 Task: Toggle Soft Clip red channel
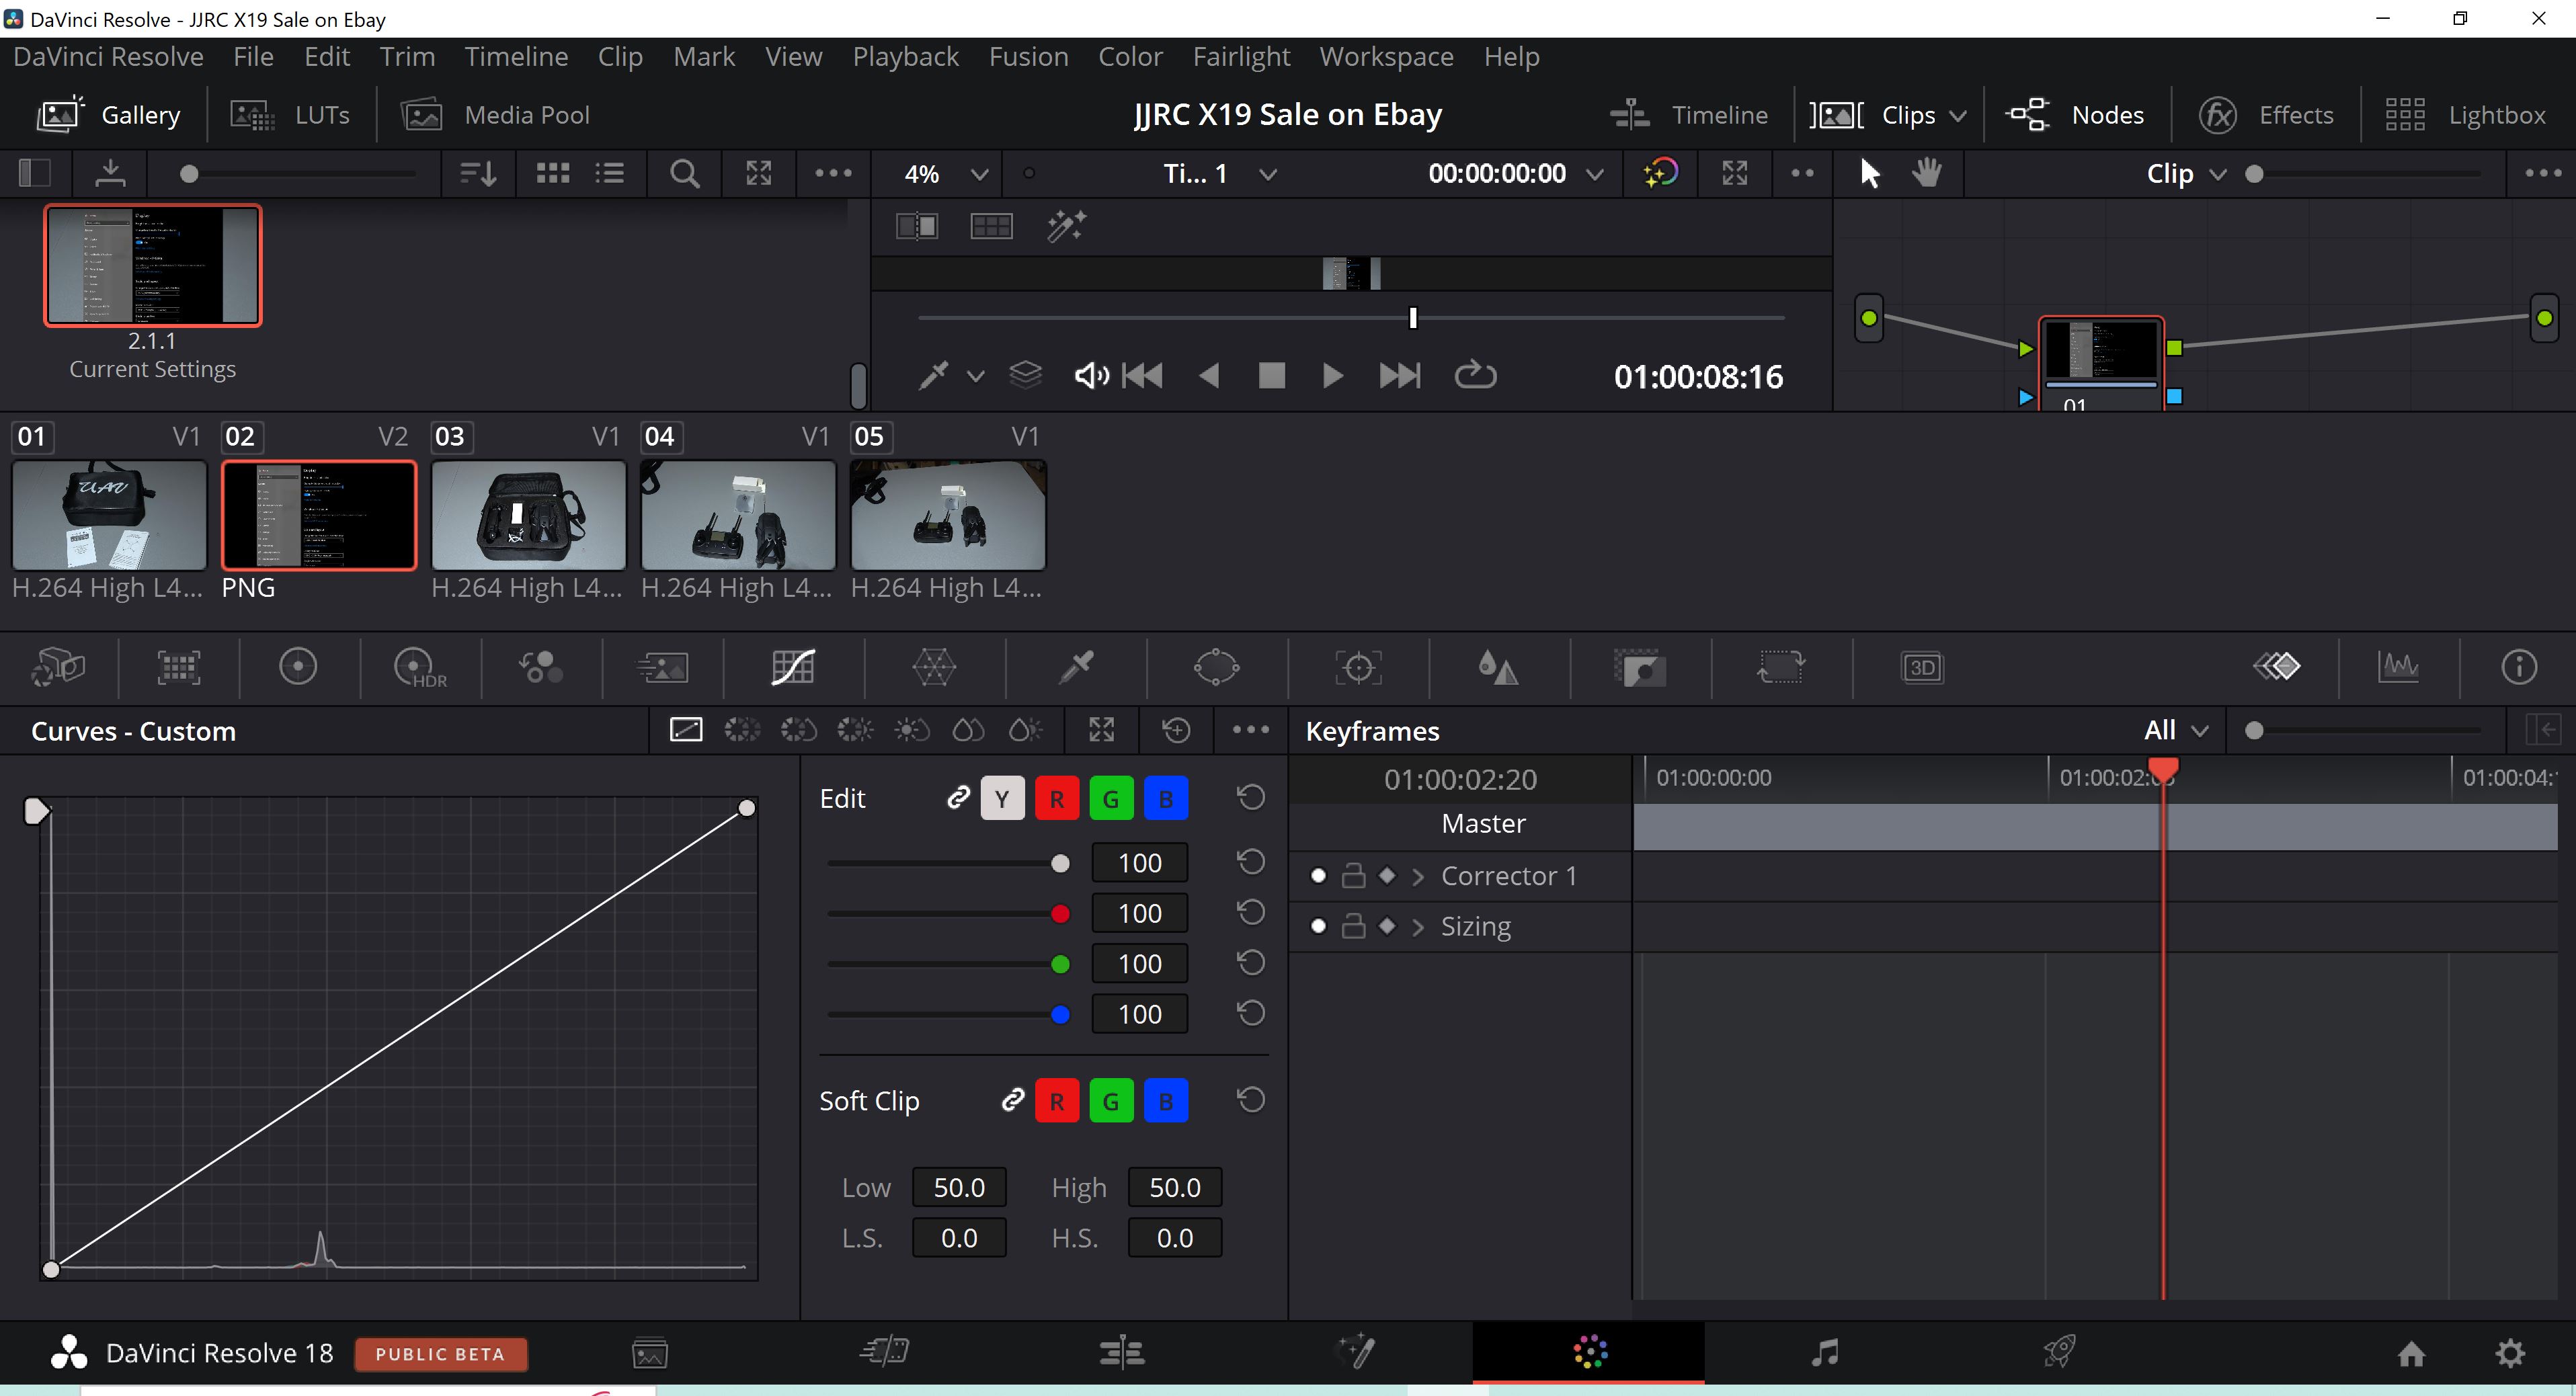[x=1057, y=1101]
